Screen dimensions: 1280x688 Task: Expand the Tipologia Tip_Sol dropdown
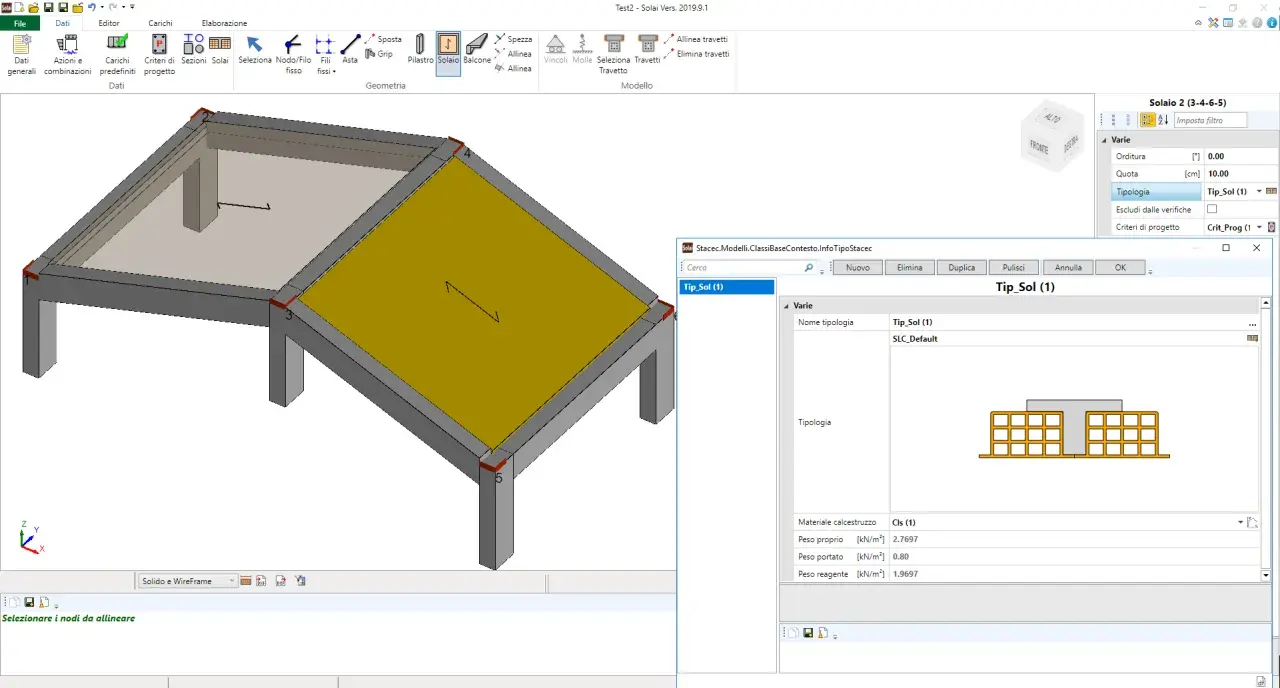pyautogui.click(x=1259, y=191)
